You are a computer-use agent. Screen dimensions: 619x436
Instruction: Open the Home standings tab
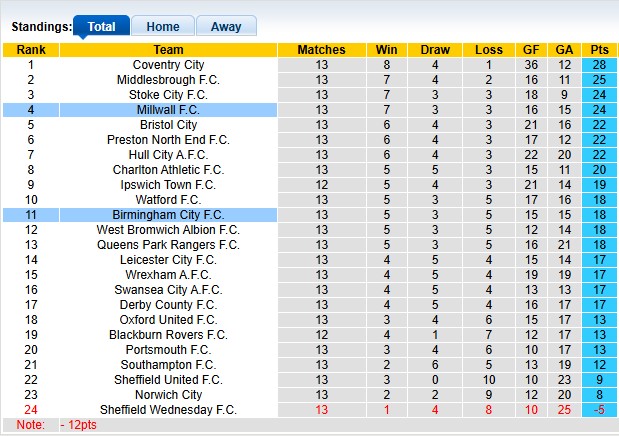pyautogui.click(x=162, y=27)
